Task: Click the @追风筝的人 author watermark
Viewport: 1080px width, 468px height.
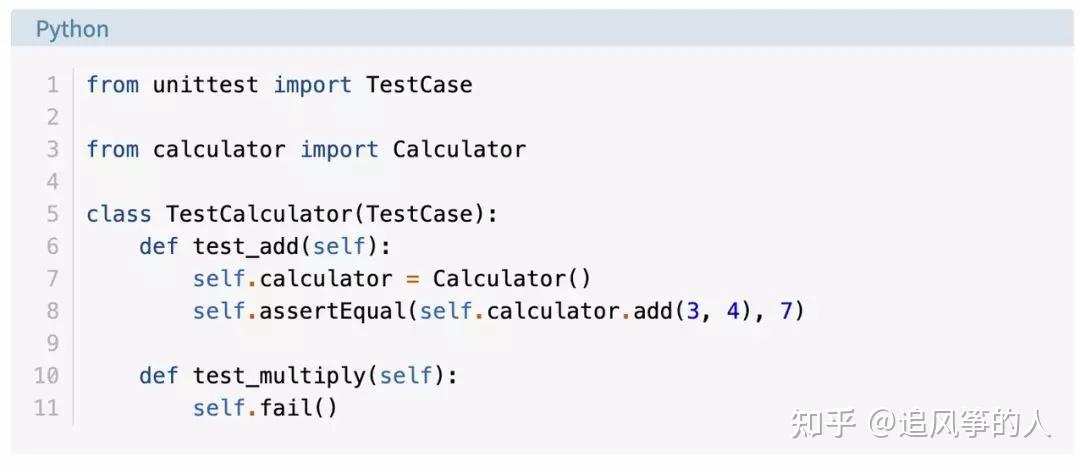Action: click(x=960, y=424)
